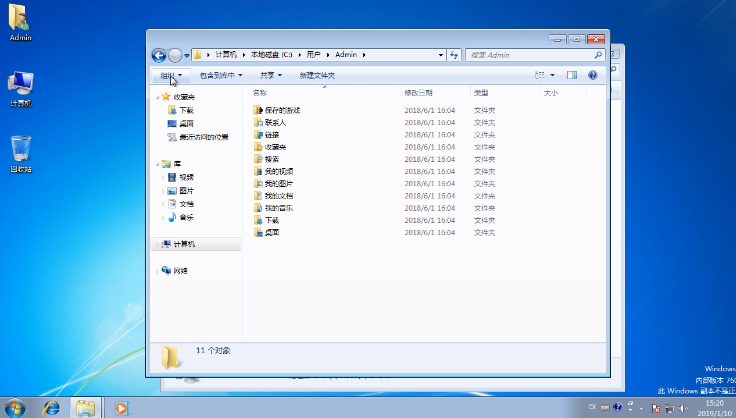Expand the 视频 library tree node
This screenshot has width=736, height=418.
tap(163, 177)
